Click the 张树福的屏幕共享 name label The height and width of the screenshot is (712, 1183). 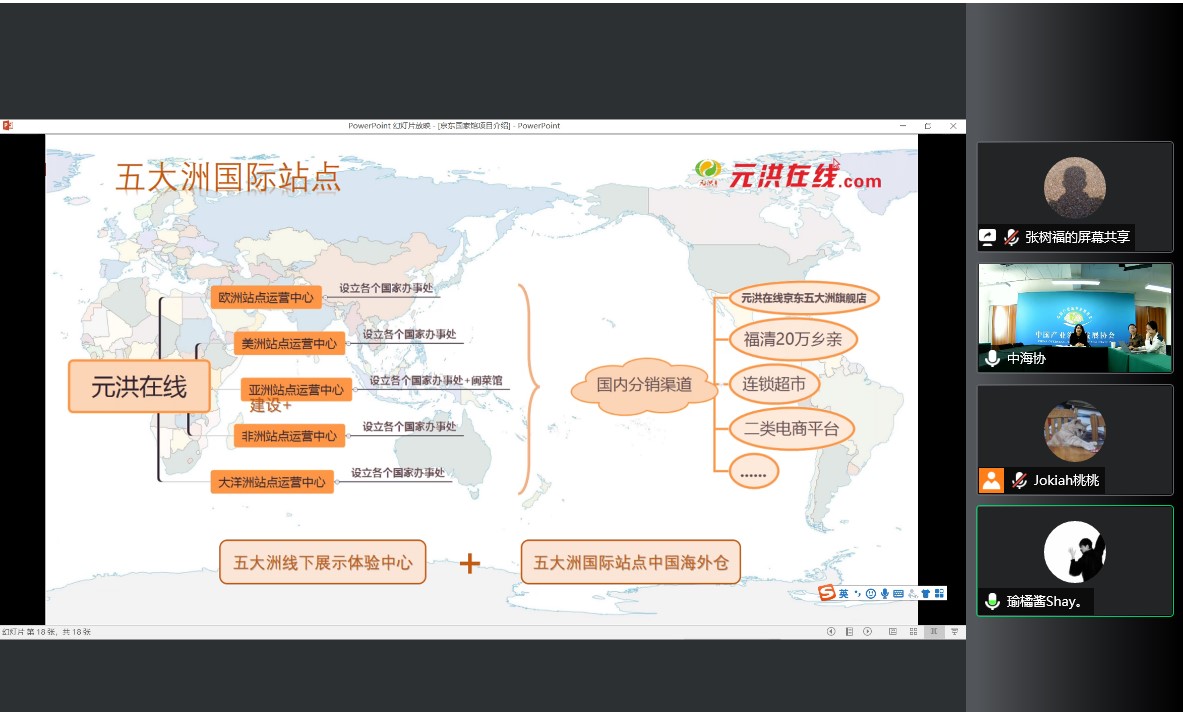click(1077, 238)
